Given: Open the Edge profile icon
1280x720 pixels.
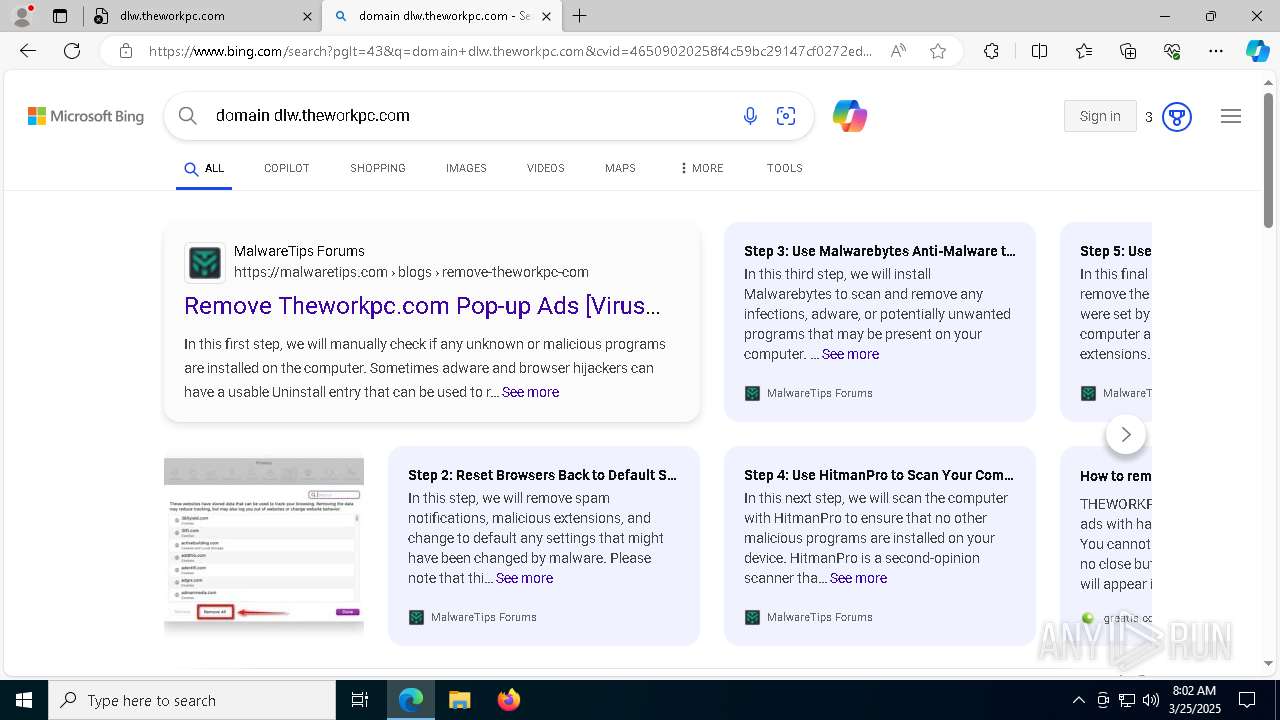Looking at the screenshot, I should (22, 16).
